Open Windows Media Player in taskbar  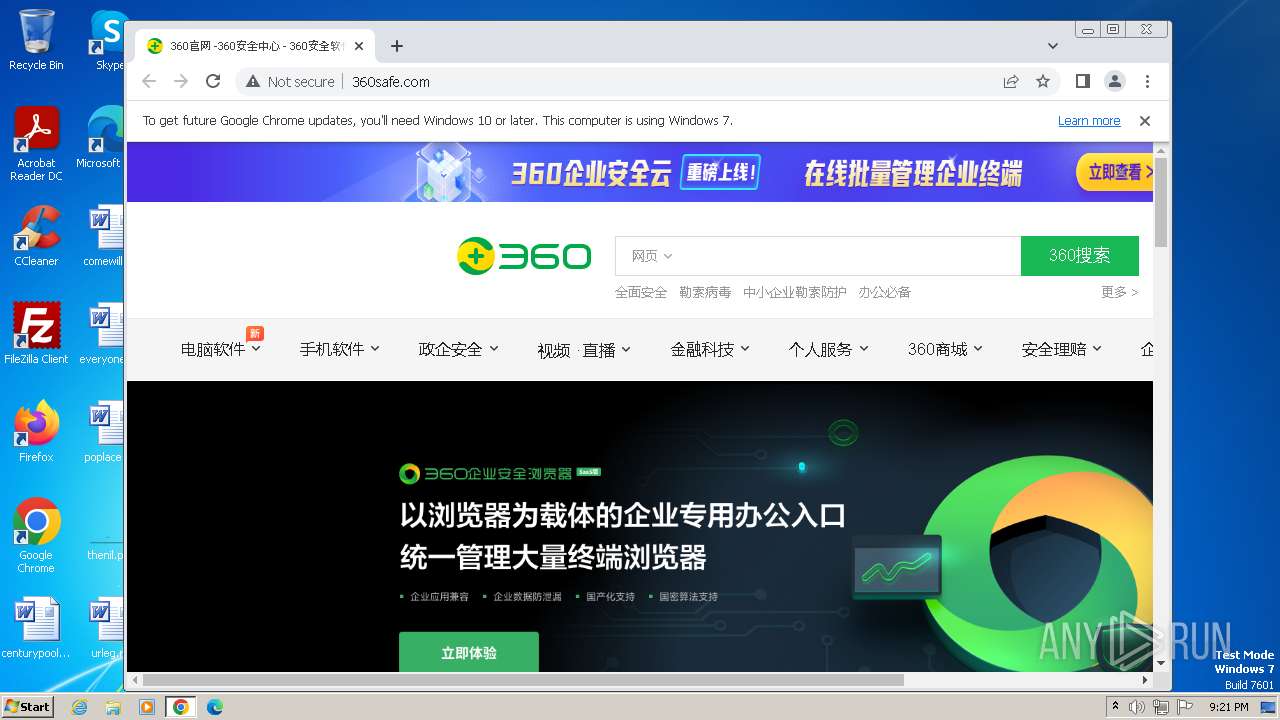point(147,707)
